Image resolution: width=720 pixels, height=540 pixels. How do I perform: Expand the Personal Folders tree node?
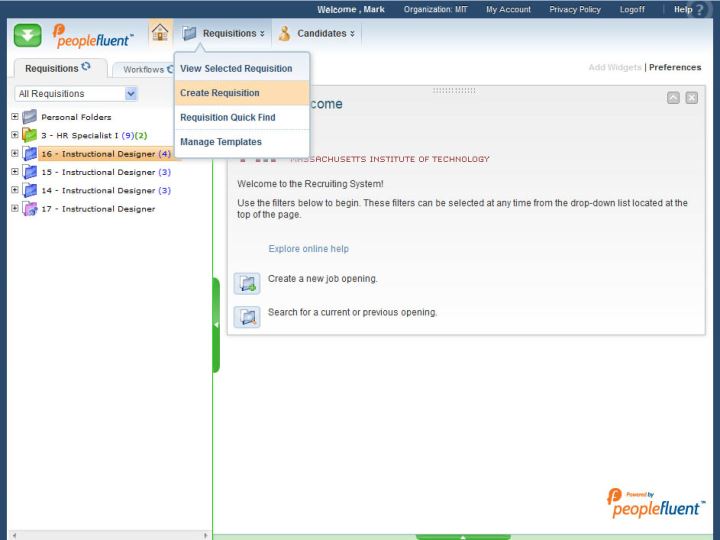pos(14,116)
